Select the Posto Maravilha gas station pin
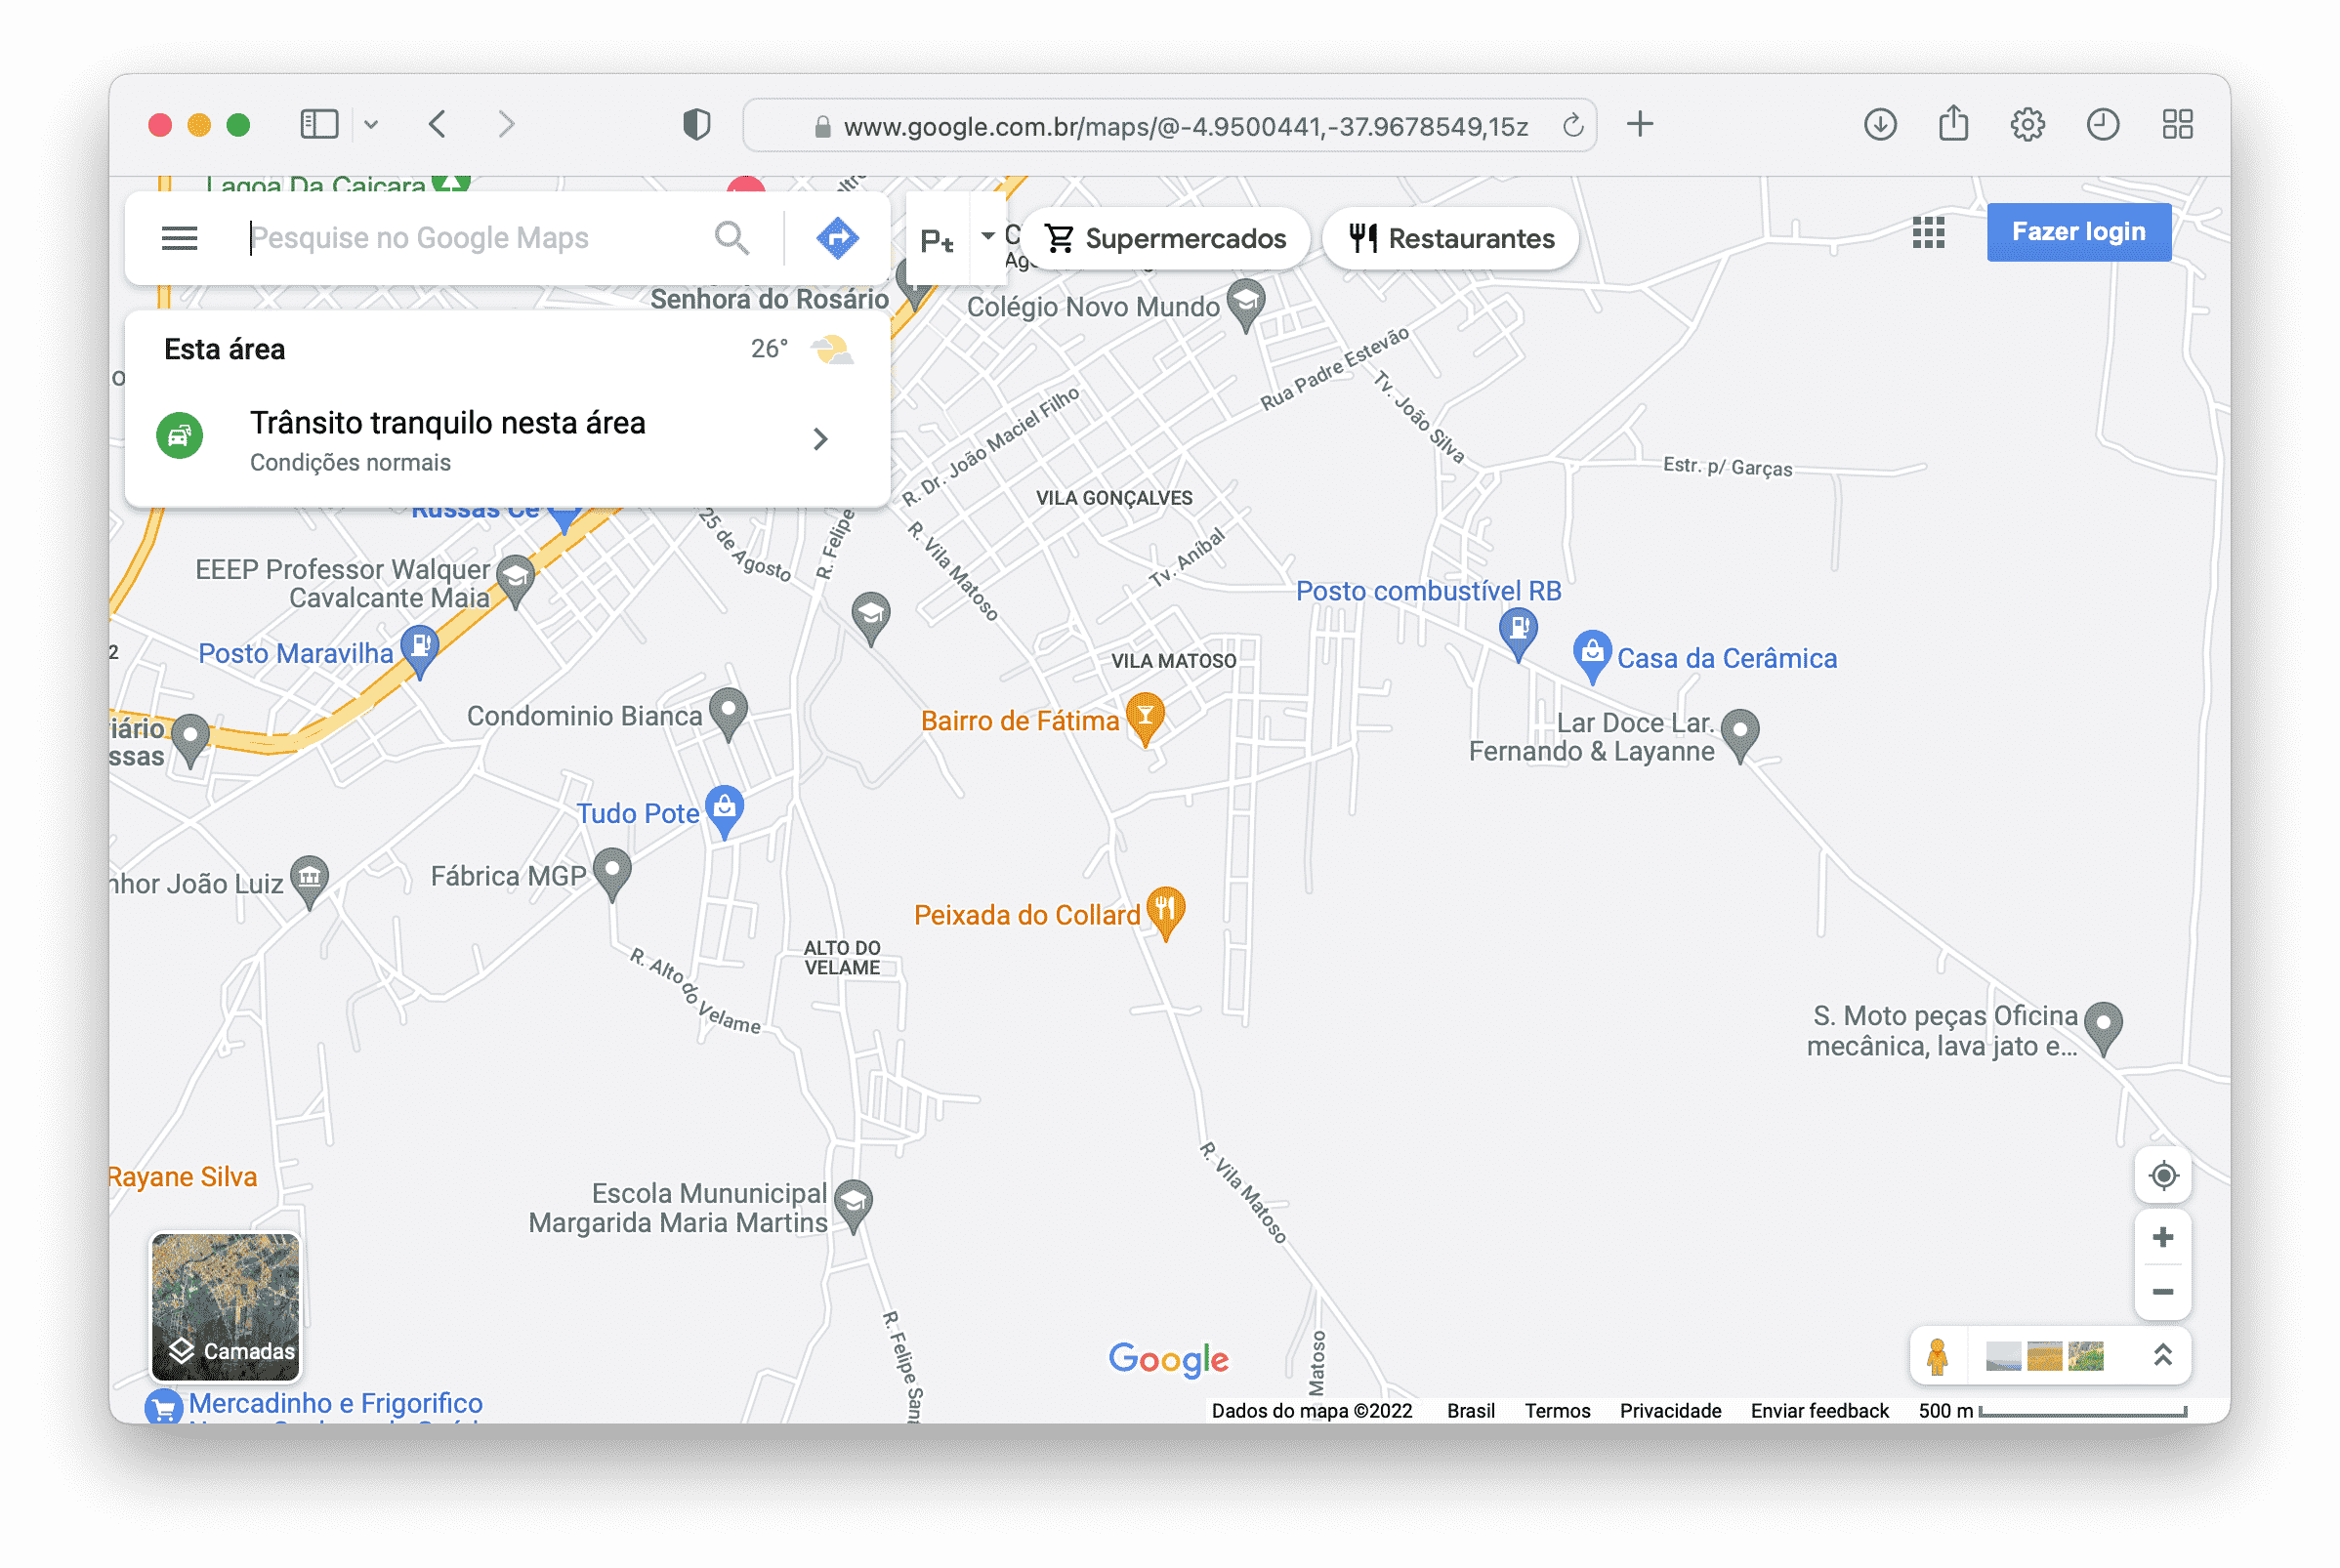The image size is (2340, 1568). pyautogui.click(x=420, y=650)
